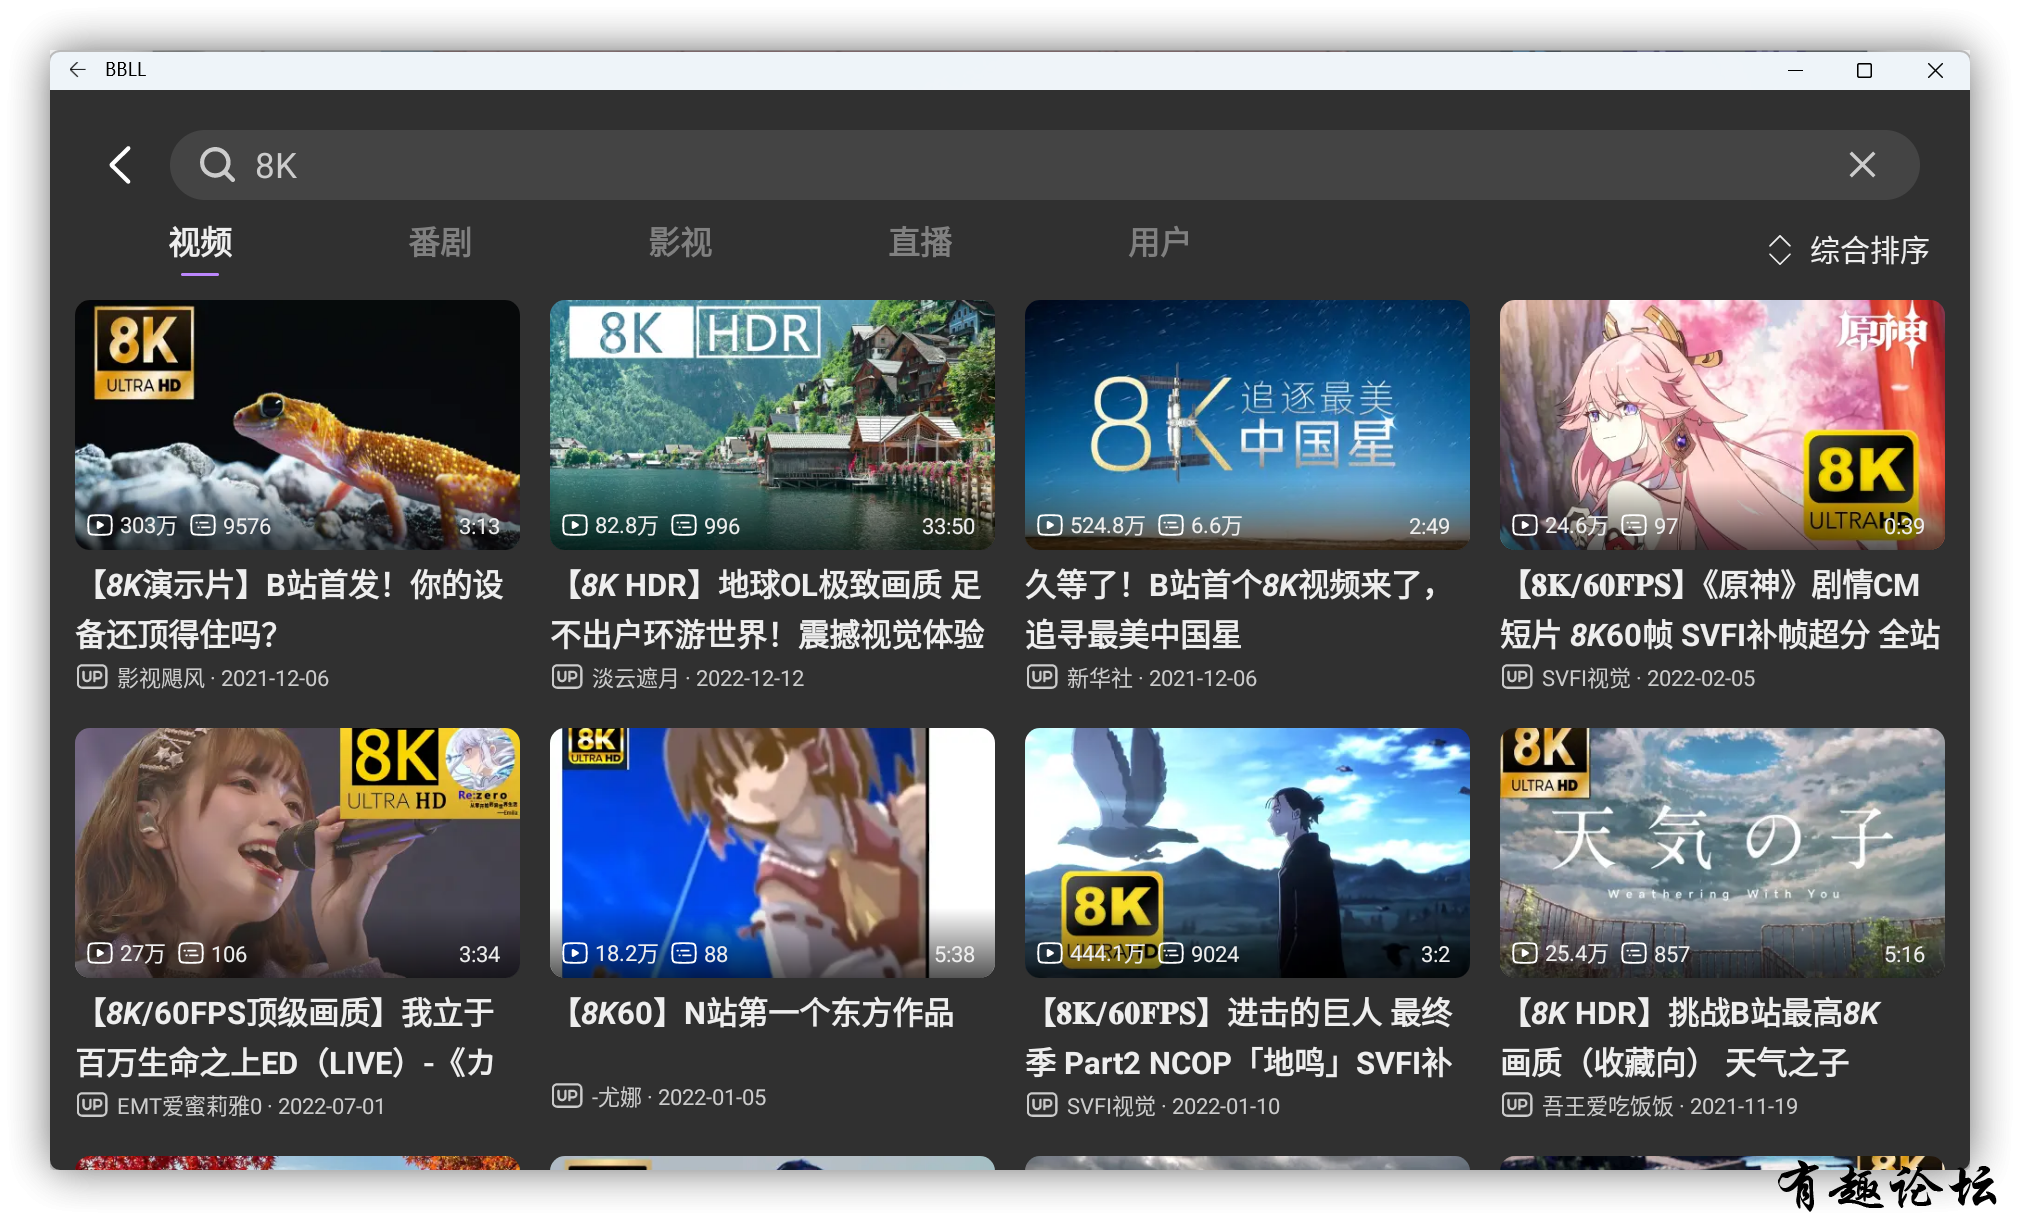
Task: Open title 久等了！B站首个8K视频来了
Action: (x=1234, y=609)
